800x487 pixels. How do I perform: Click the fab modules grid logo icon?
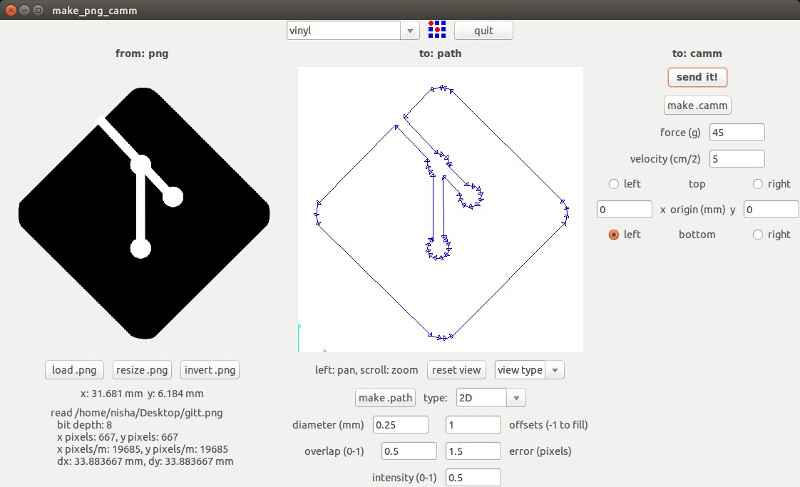coord(437,30)
